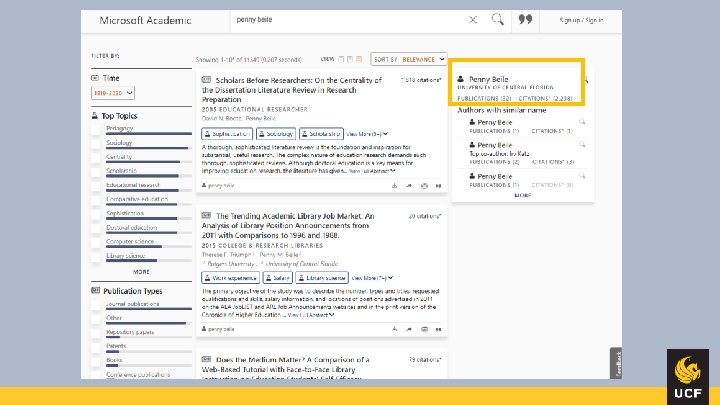Click Library science tag on second result
Screen dimensions: 720x405
322,278
